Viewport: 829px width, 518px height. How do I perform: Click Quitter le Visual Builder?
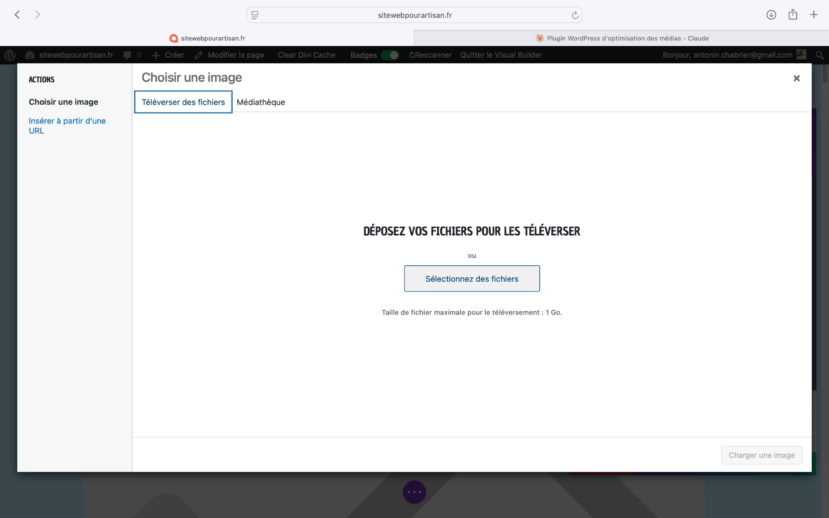[500, 55]
